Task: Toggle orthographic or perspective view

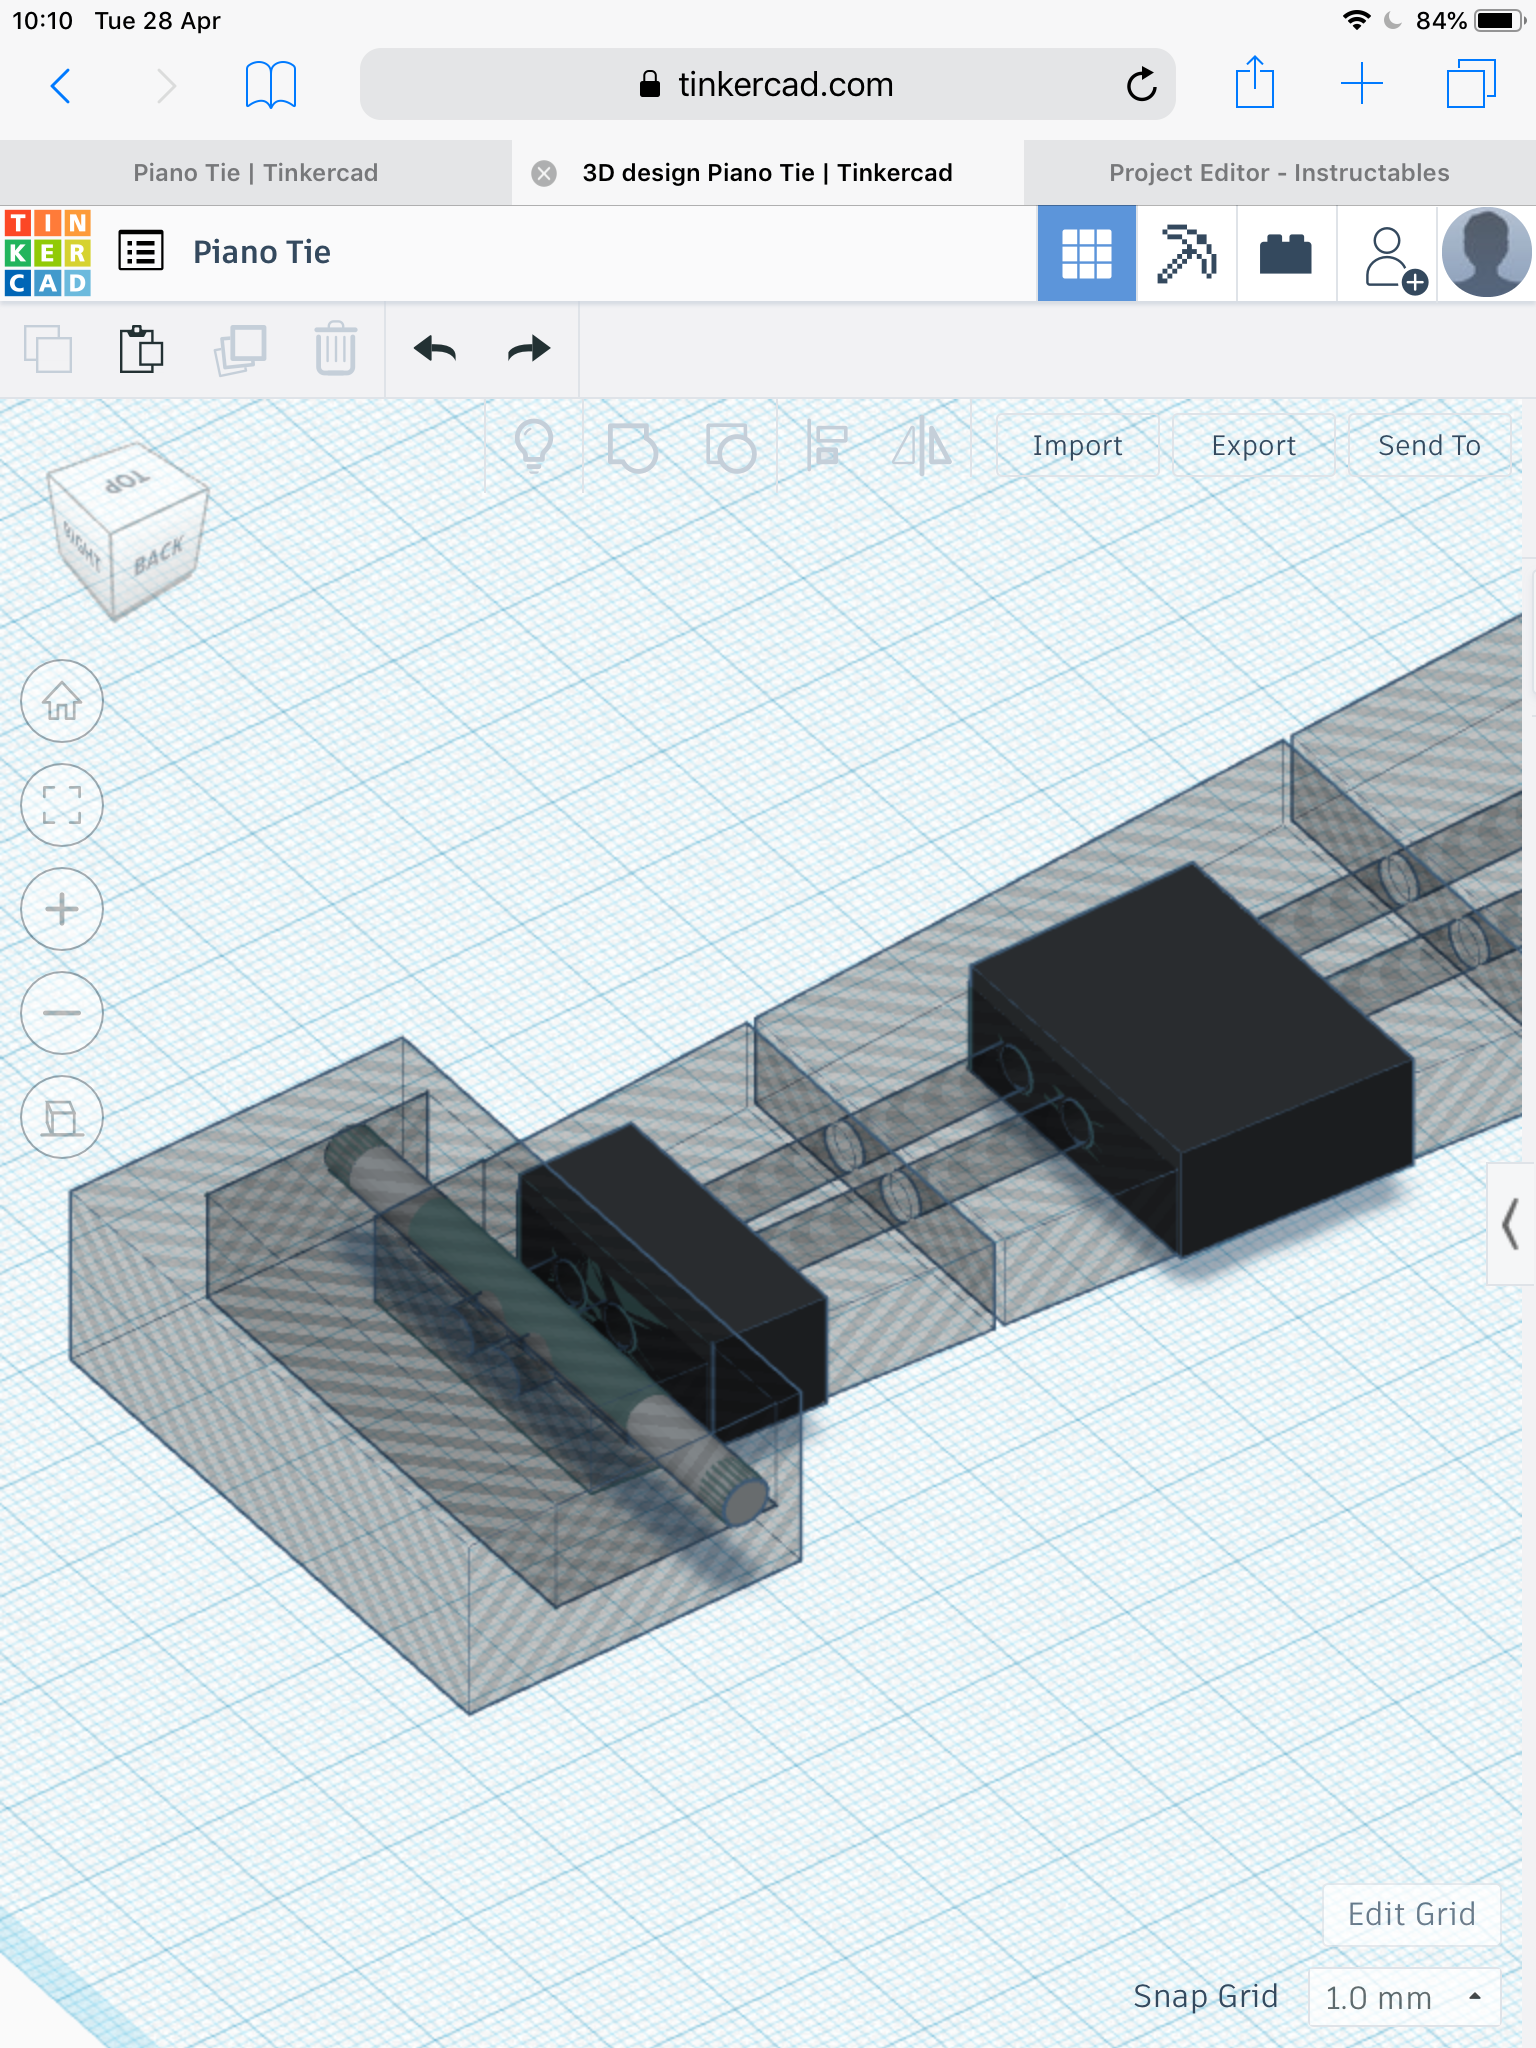Action: tap(62, 1117)
